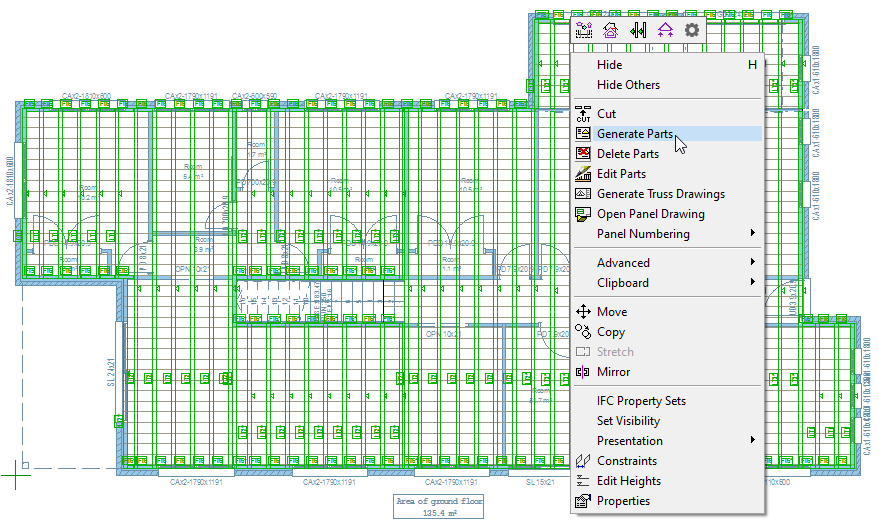Choose Hide Others in context menu

tap(628, 85)
